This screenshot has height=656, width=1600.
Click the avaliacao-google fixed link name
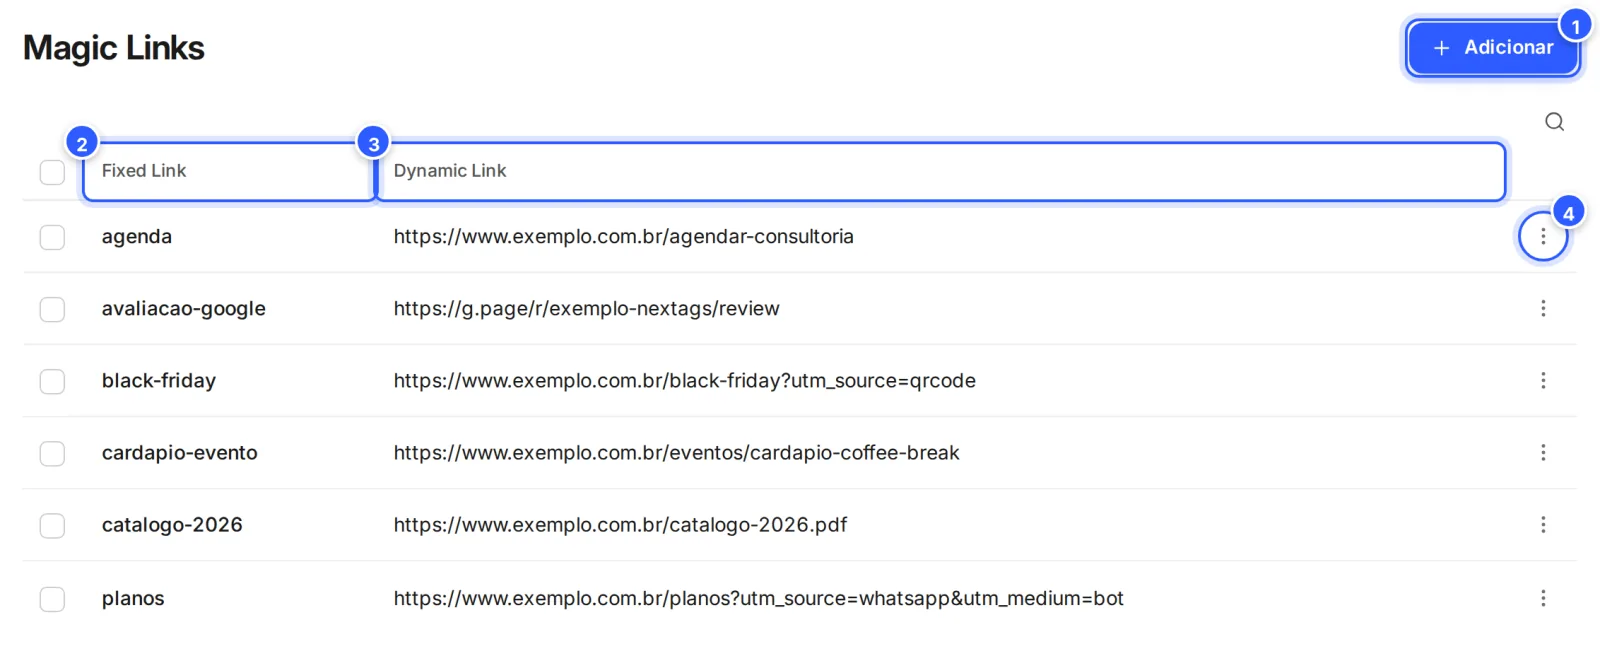point(184,309)
